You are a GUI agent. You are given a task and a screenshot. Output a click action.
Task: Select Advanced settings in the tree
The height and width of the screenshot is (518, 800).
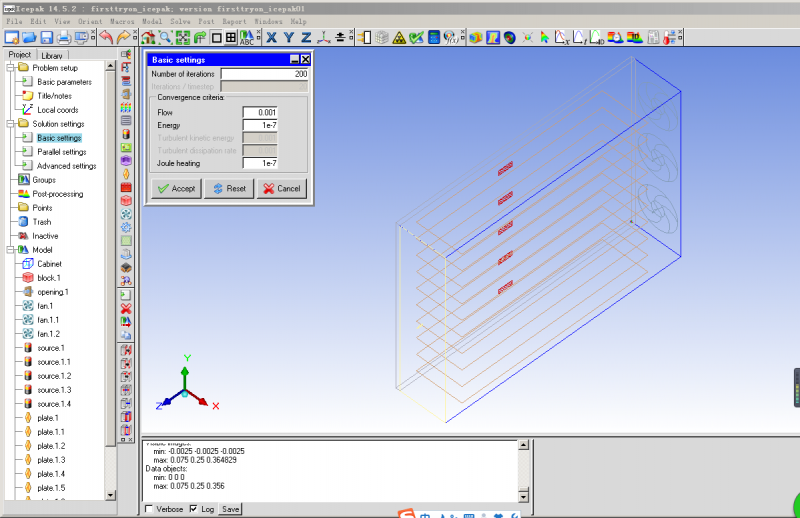pyautogui.click(x=66, y=166)
